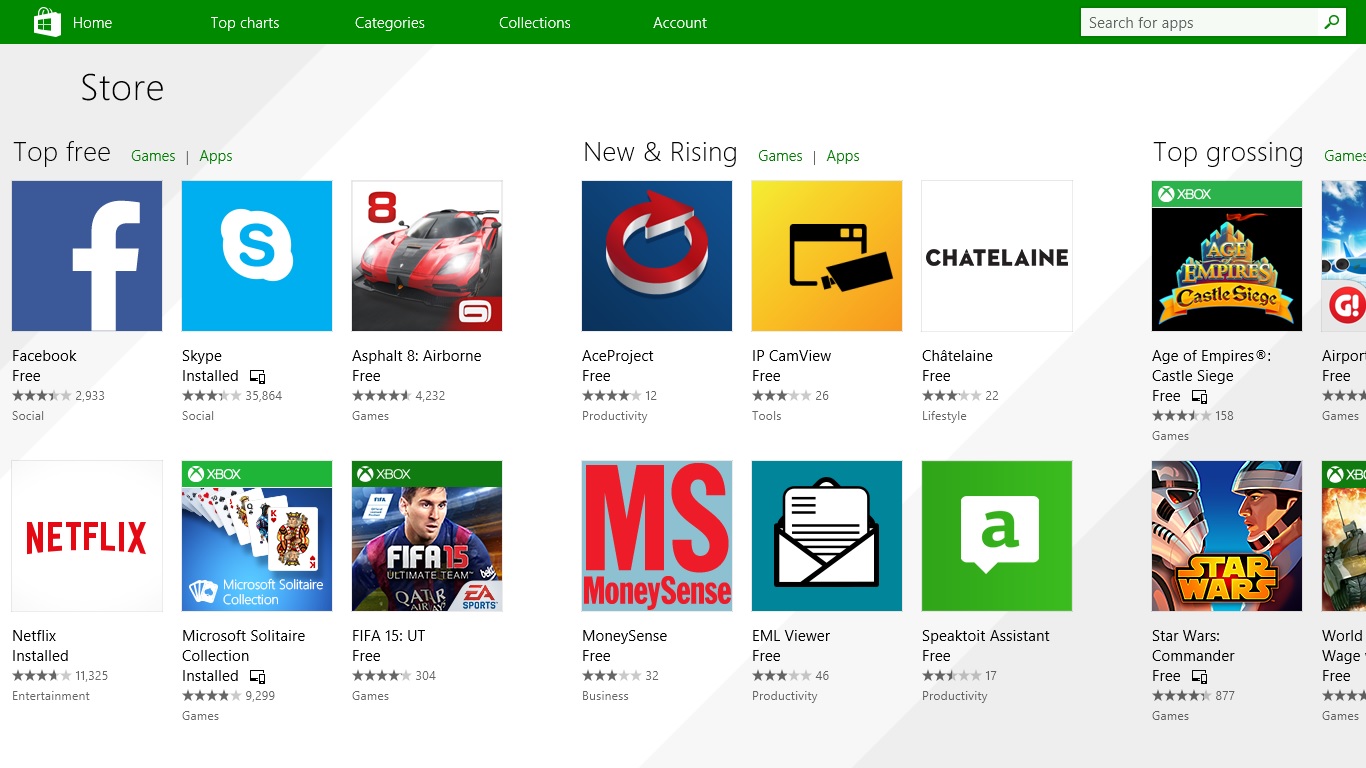This screenshot has width=1366, height=768.
Task: Click the device icon beside Skype Installed
Action: point(257,377)
